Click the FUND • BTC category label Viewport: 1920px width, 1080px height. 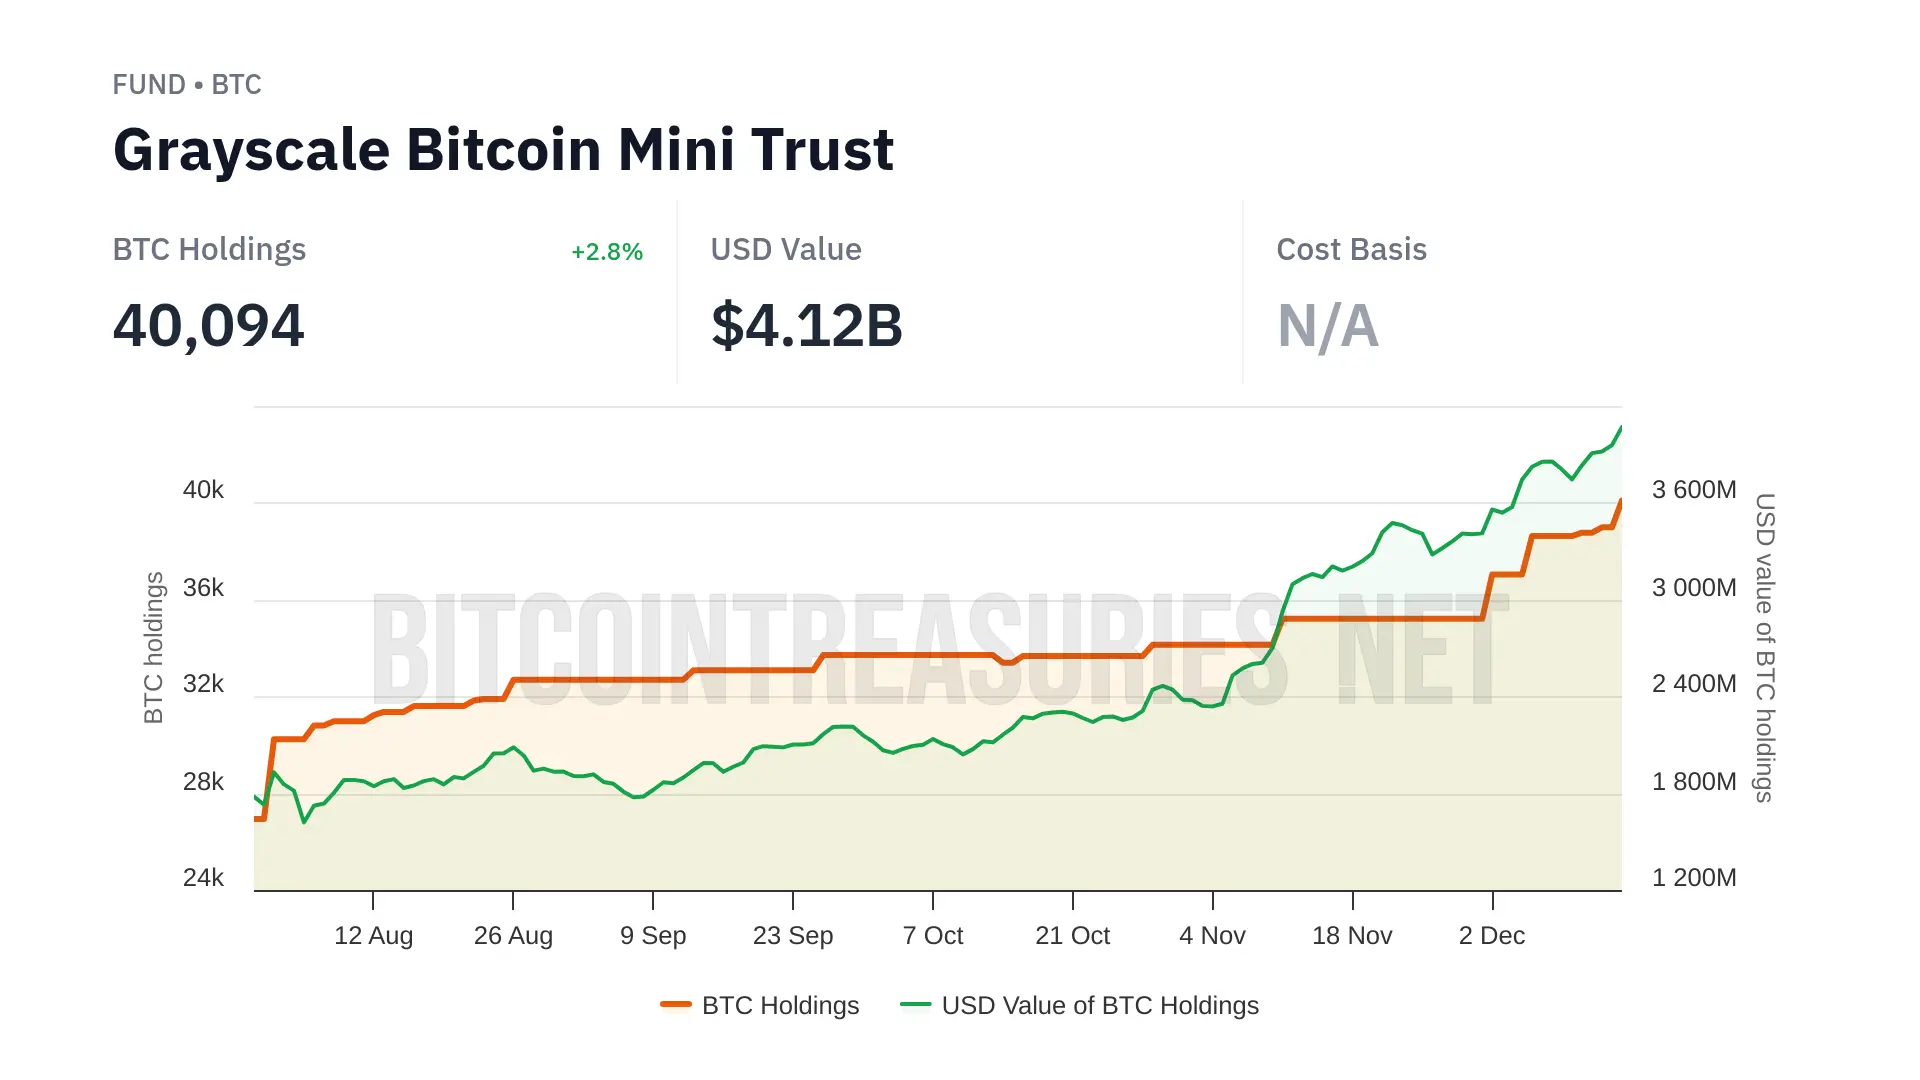187,85
